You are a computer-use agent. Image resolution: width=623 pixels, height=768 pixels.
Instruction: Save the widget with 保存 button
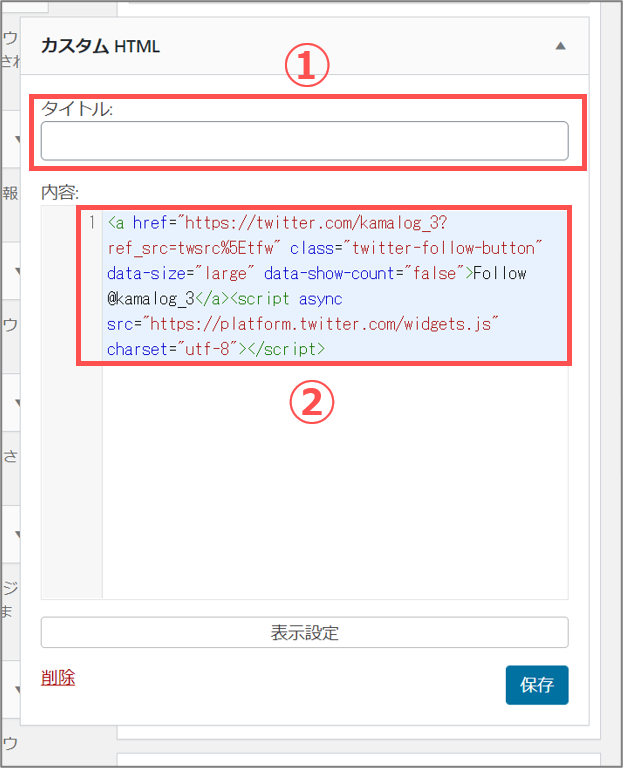coord(537,685)
